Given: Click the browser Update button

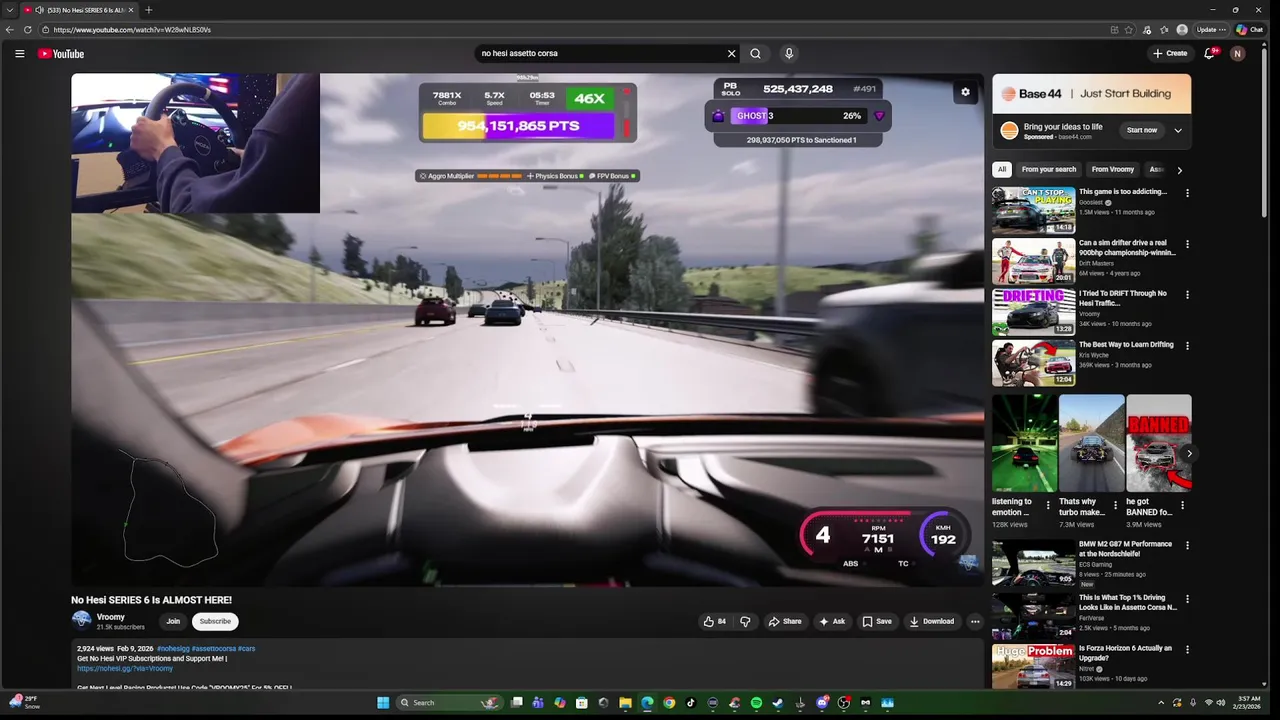Looking at the screenshot, I should 1211,30.
